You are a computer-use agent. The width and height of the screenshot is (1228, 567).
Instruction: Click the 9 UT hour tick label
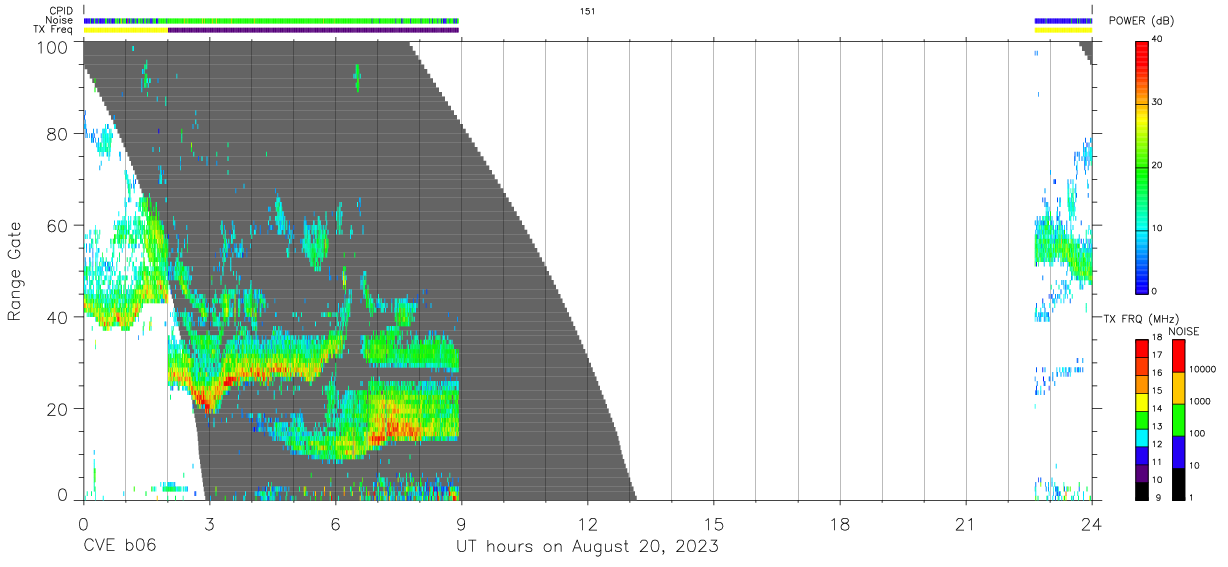tap(461, 524)
